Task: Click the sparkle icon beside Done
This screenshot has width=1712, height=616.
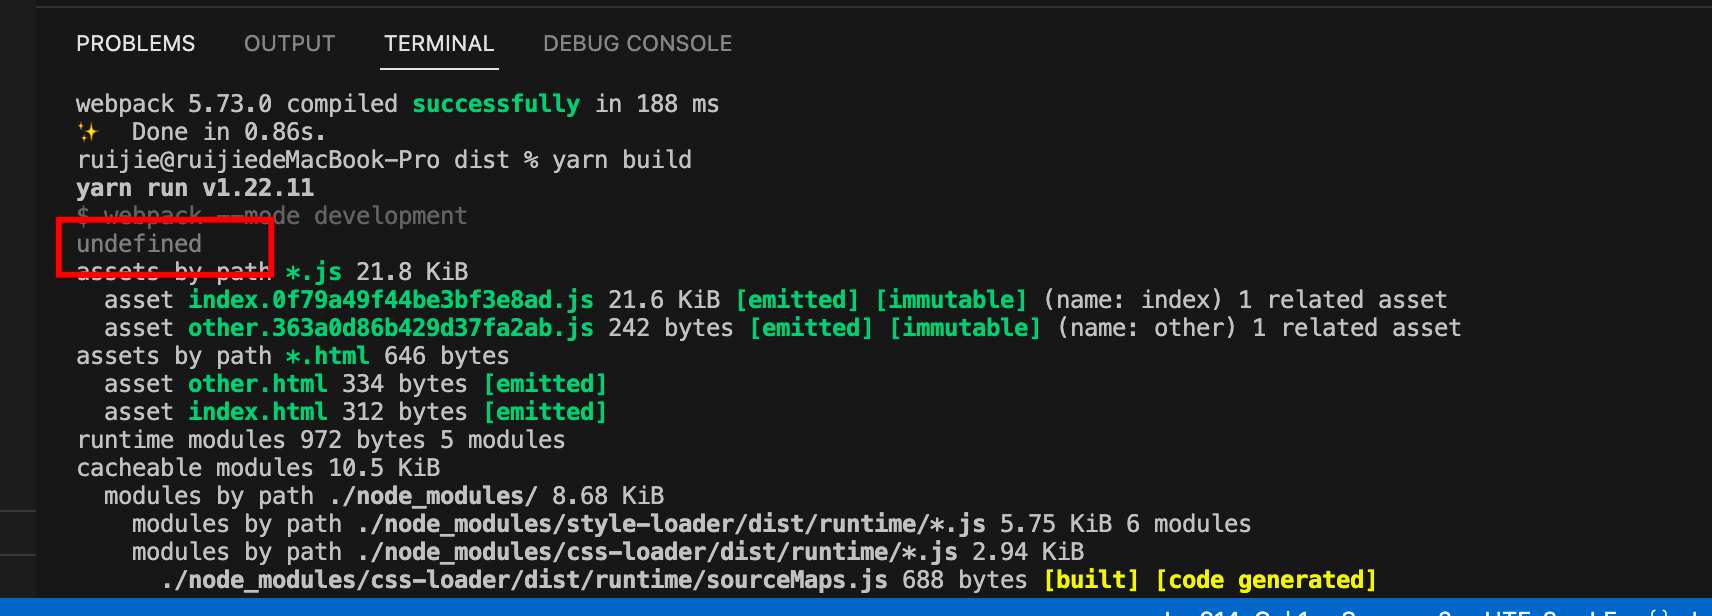Action: tap(88, 132)
